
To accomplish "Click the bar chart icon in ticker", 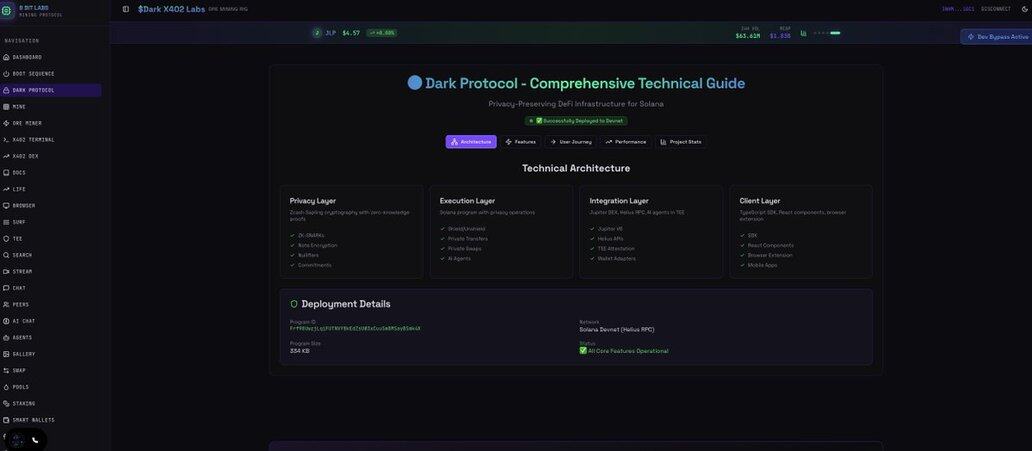I will pyautogui.click(x=803, y=33).
